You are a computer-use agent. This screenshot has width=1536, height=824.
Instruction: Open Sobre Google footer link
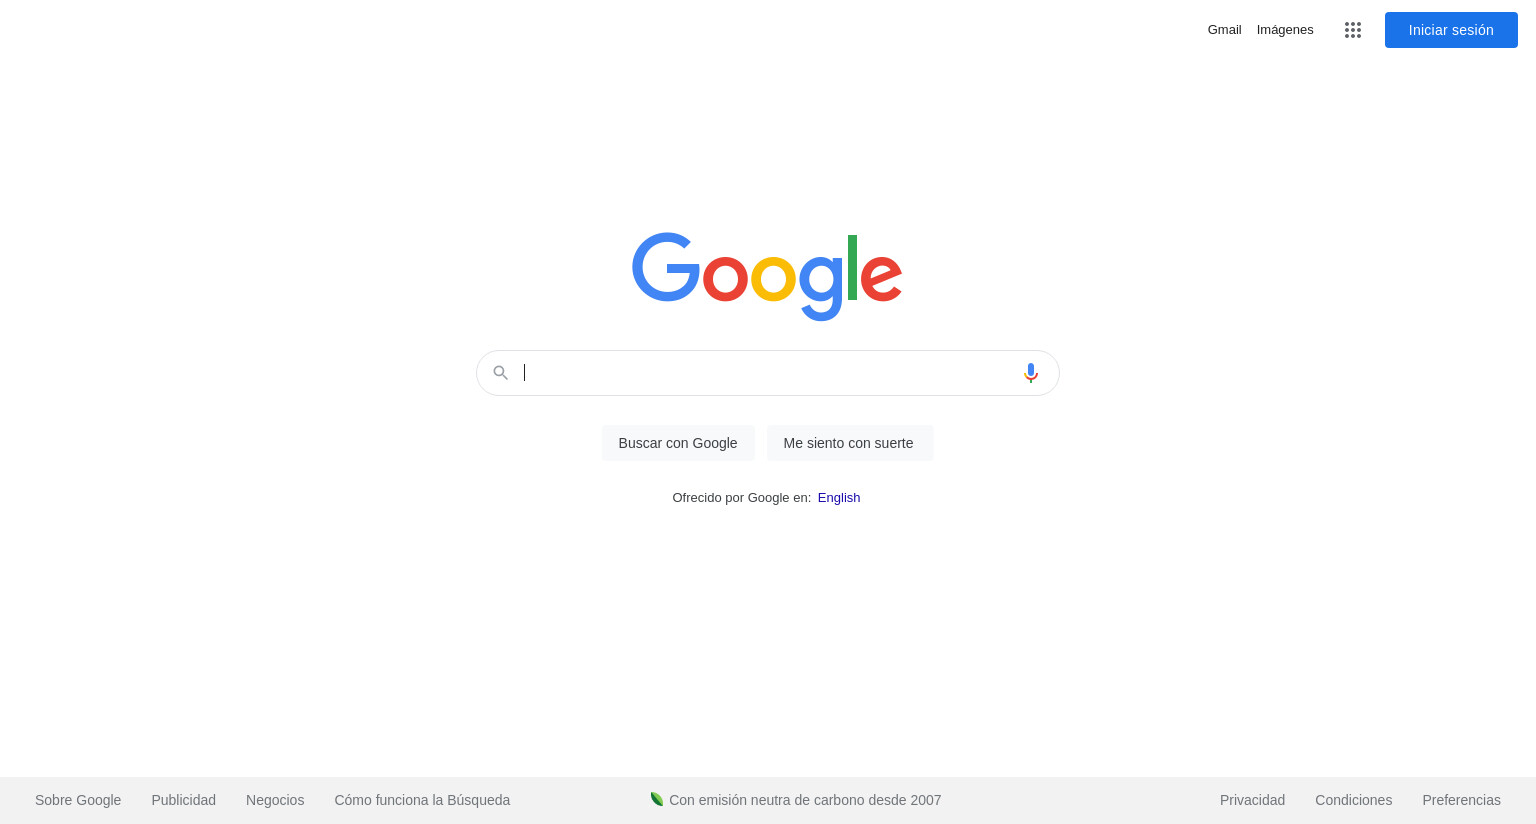tap(78, 800)
